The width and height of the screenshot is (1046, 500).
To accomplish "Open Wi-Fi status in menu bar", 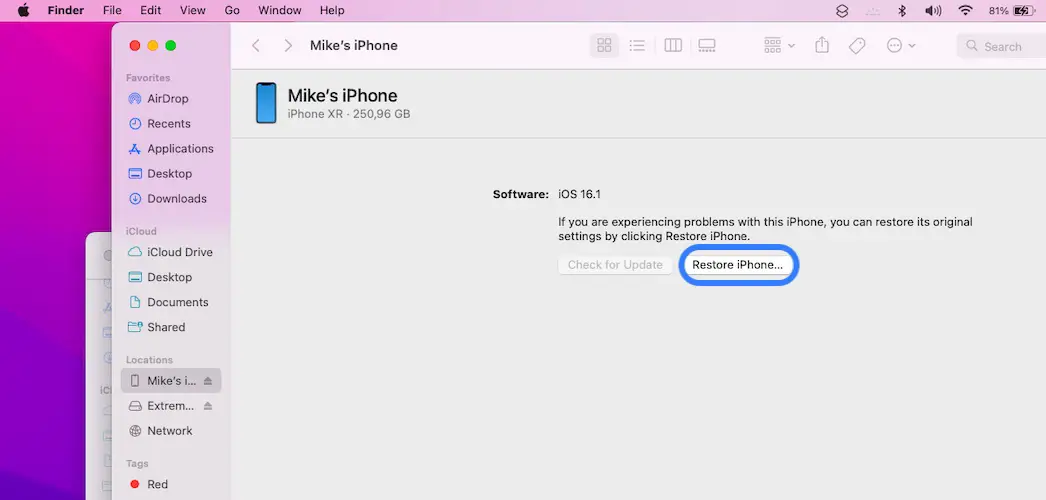I will [965, 10].
